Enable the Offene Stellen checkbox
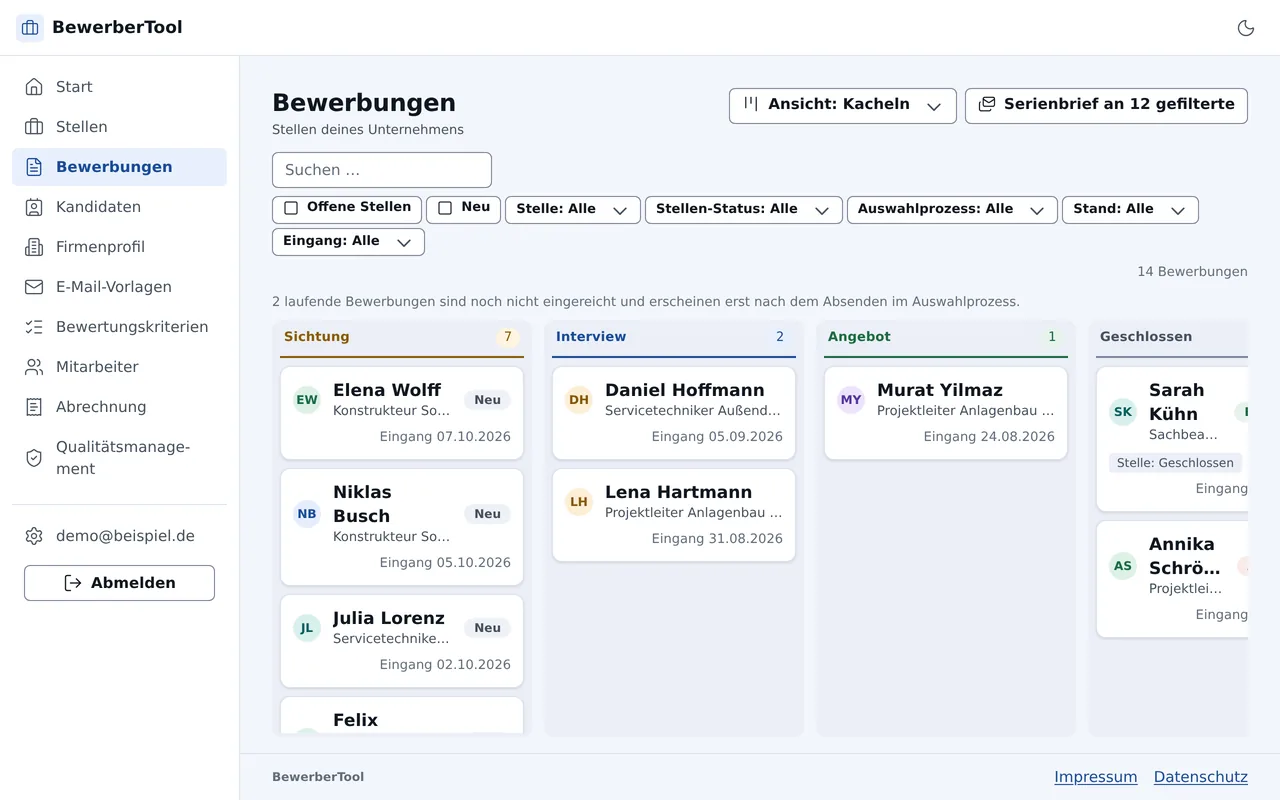The width and height of the screenshot is (1280, 800). [291, 208]
